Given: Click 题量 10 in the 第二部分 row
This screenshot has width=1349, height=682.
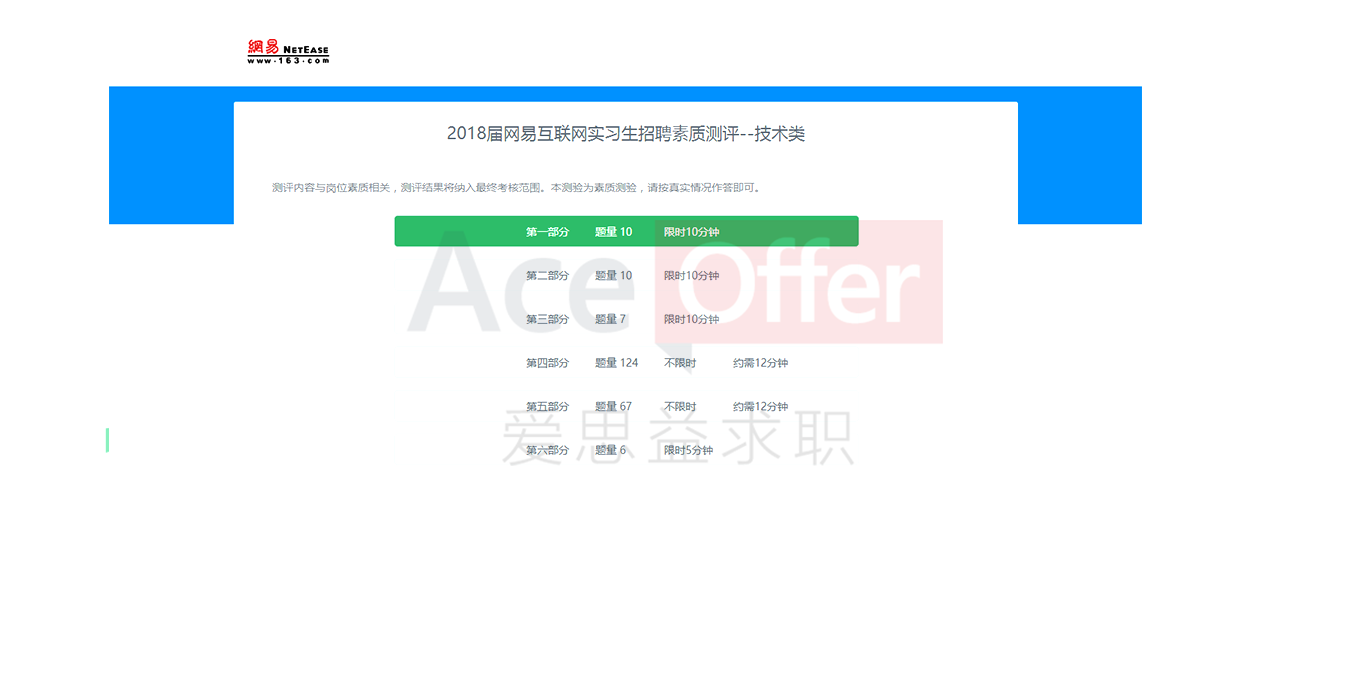Looking at the screenshot, I should tap(613, 276).
